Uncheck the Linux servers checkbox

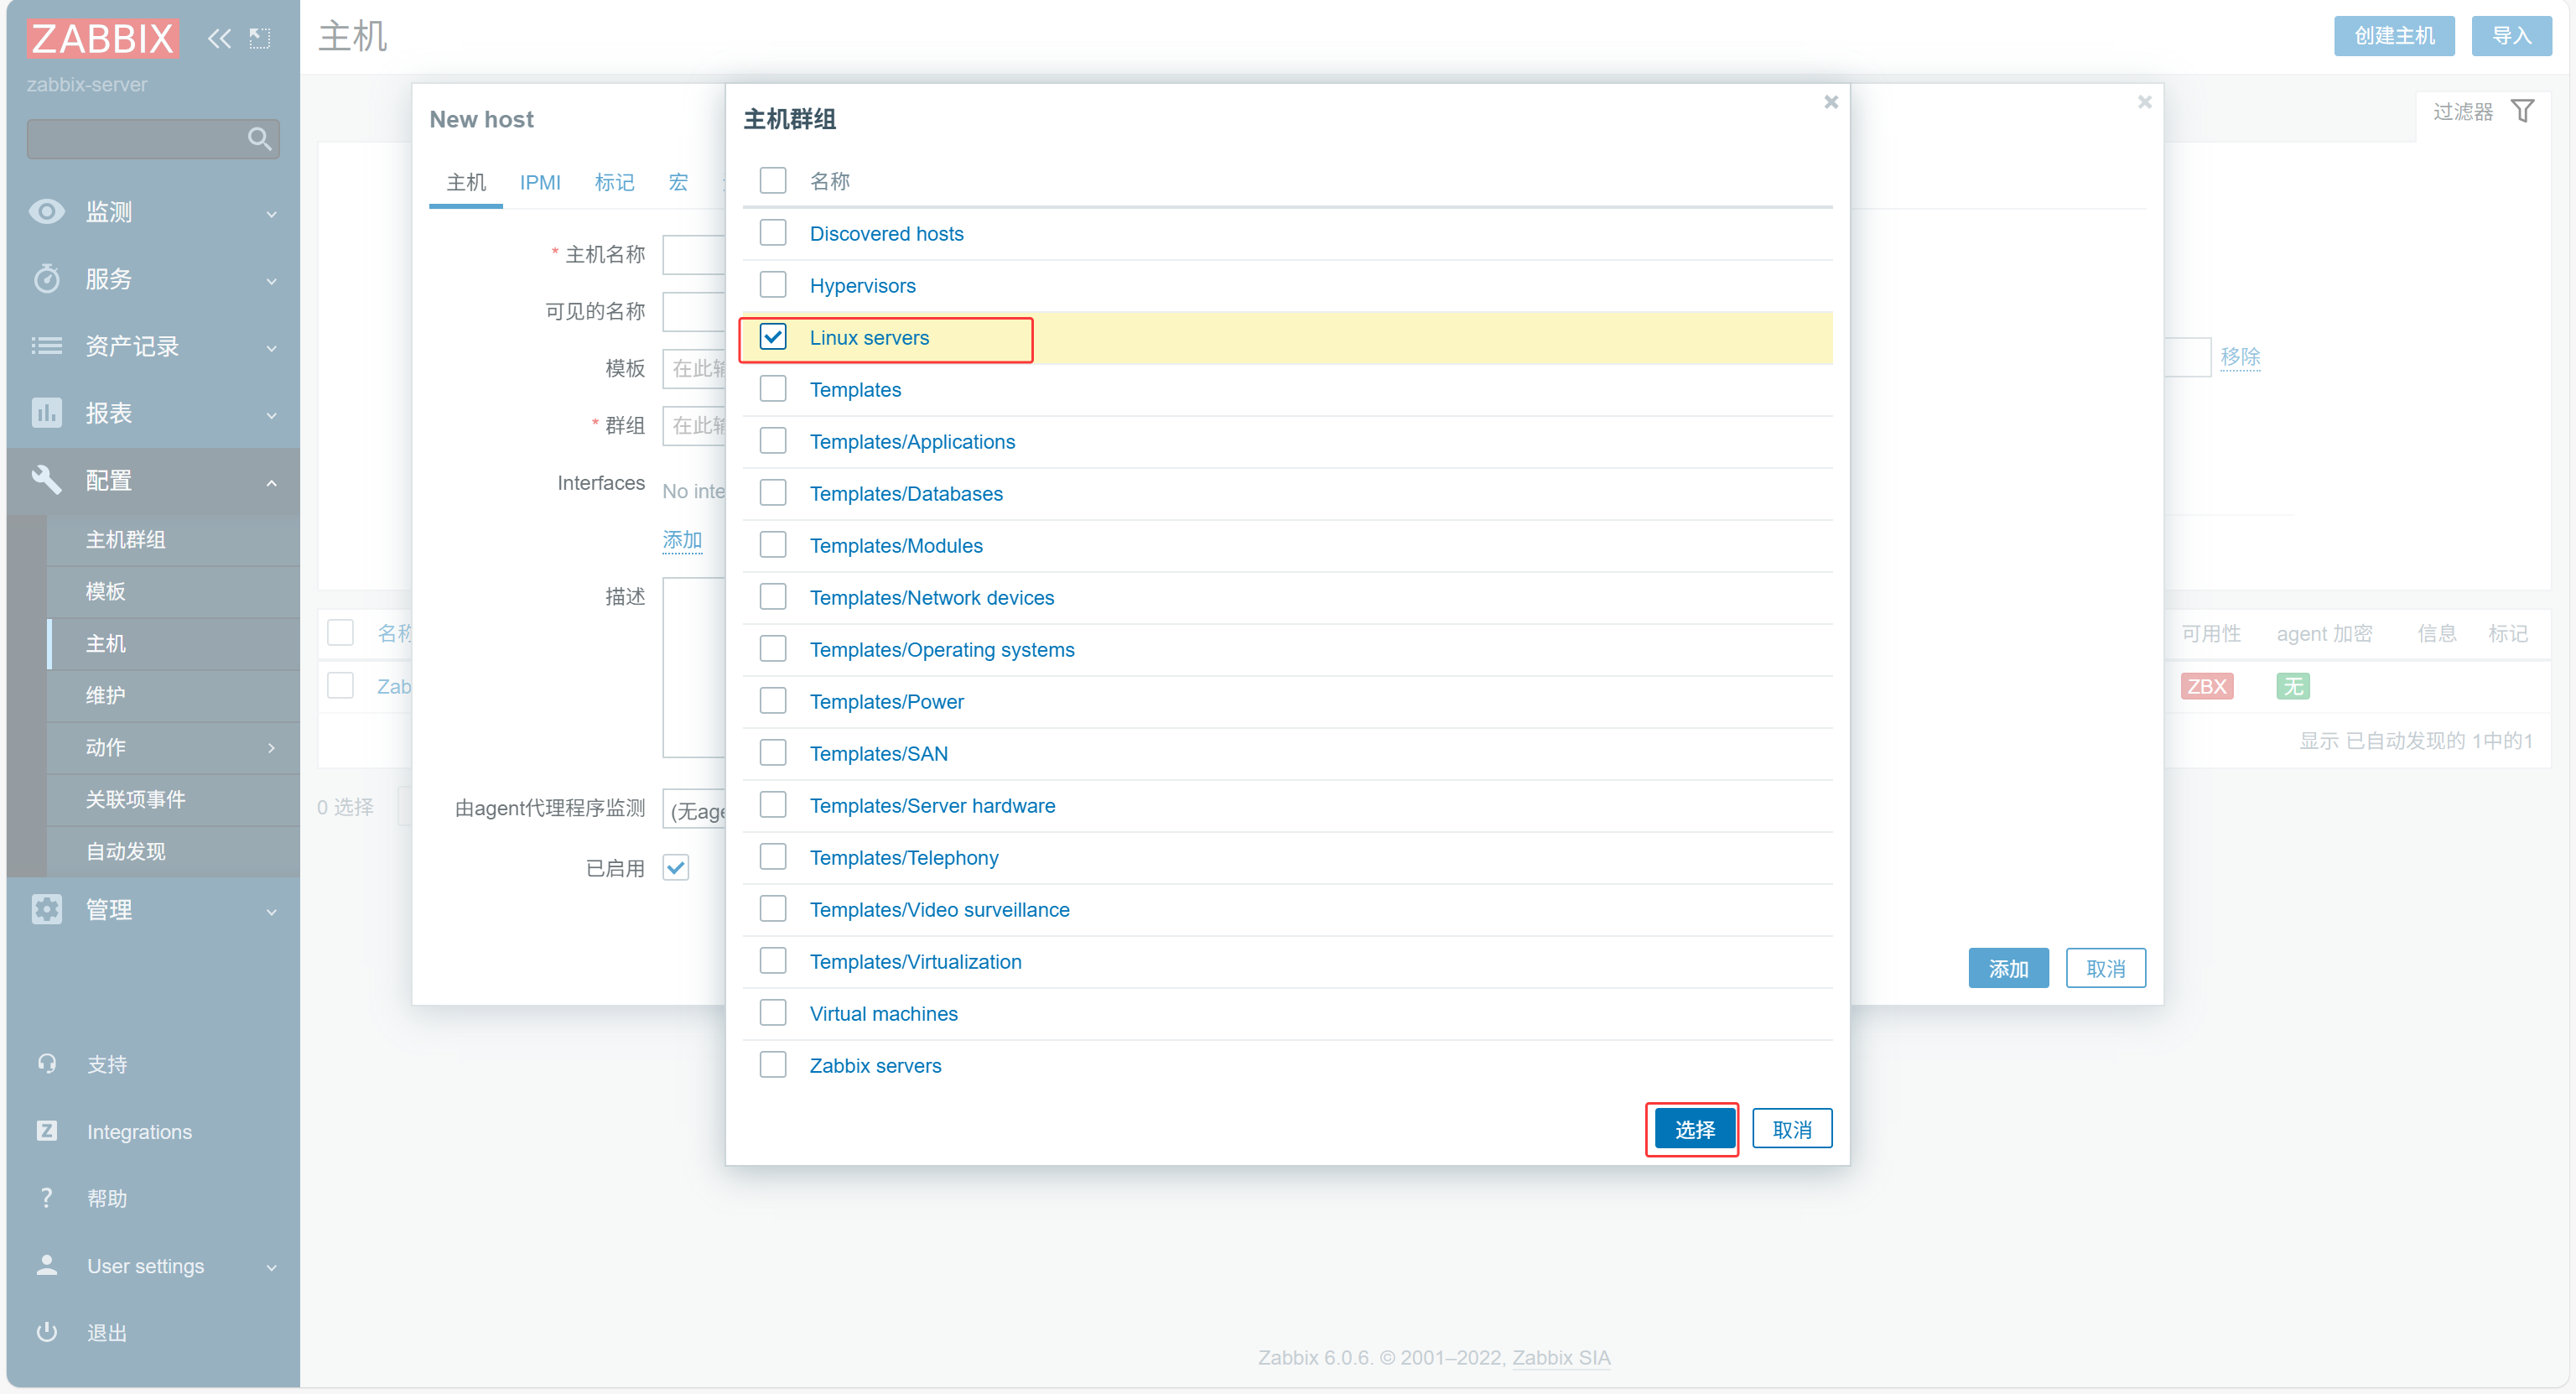(x=772, y=337)
